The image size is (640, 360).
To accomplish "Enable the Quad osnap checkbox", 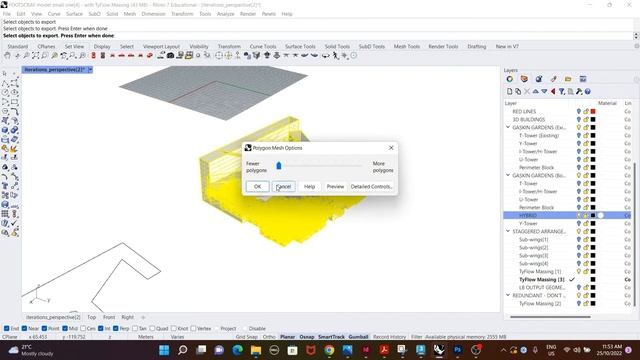I will (x=152, y=328).
